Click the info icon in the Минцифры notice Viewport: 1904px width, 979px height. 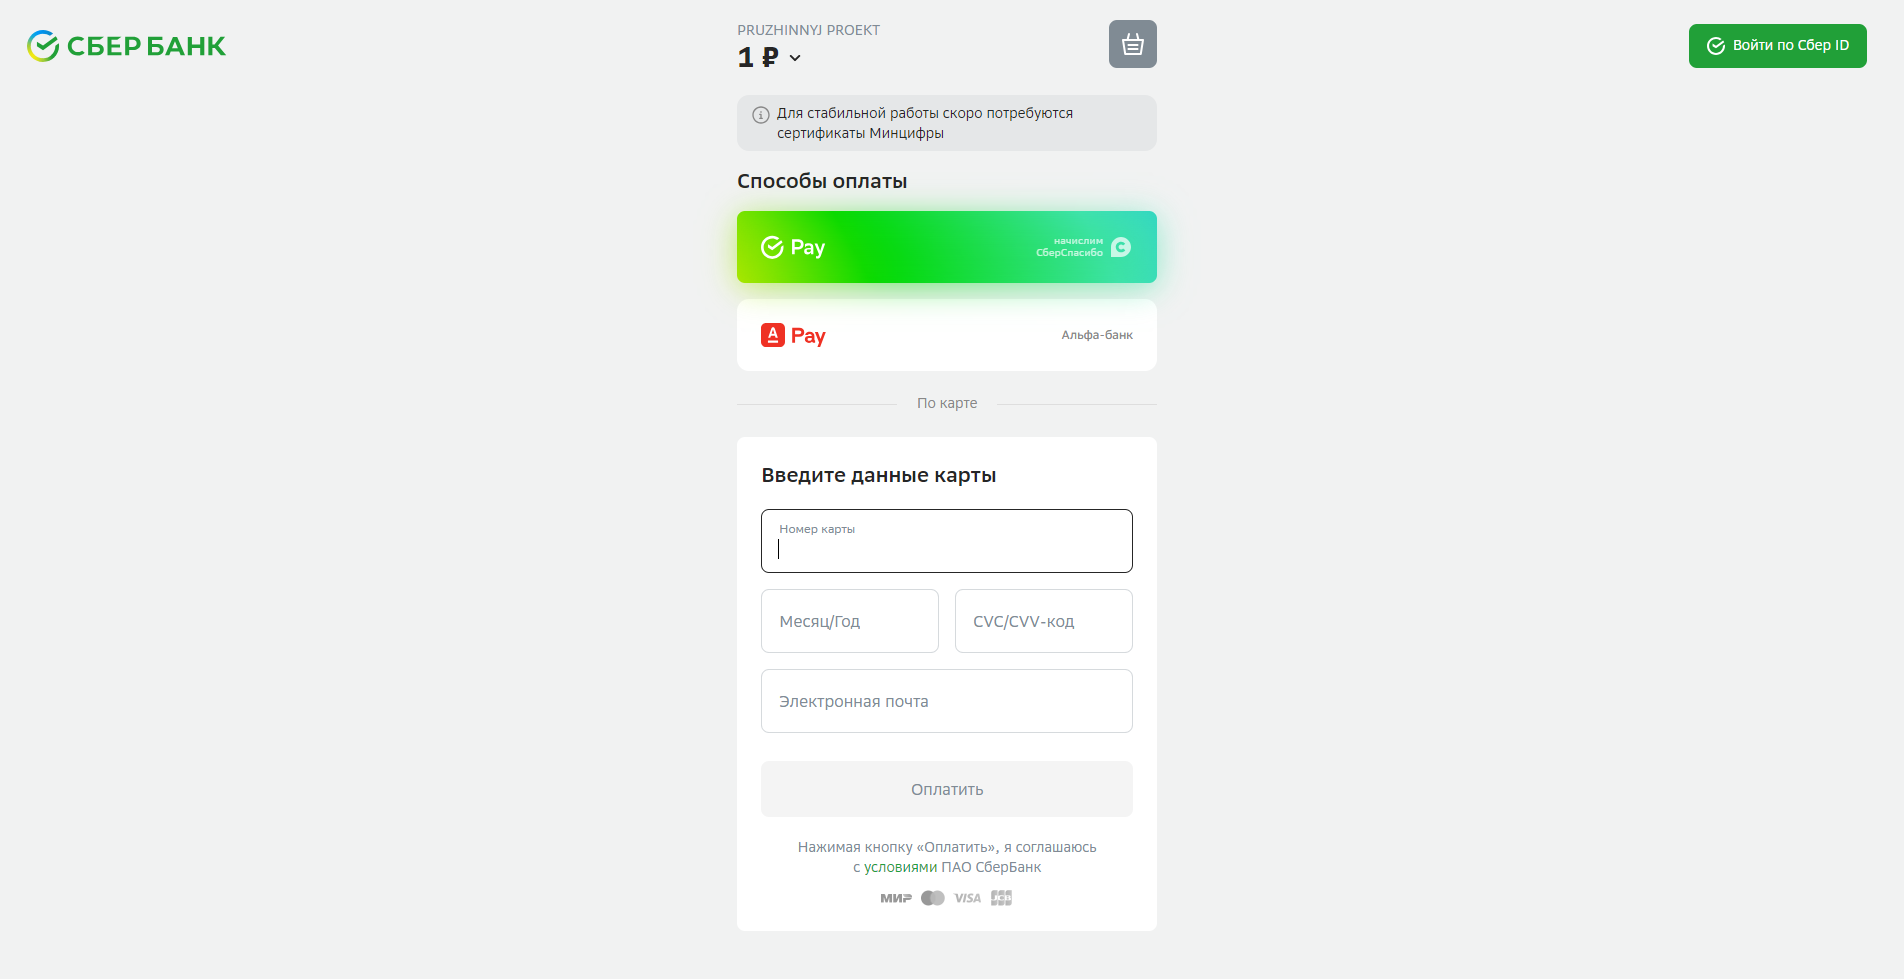760,114
